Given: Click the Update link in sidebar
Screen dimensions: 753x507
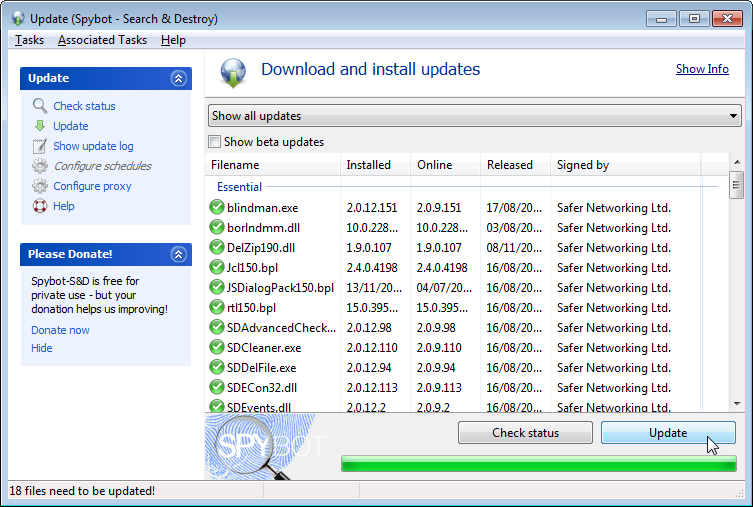Looking at the screenshot, I should click(71, 126).
